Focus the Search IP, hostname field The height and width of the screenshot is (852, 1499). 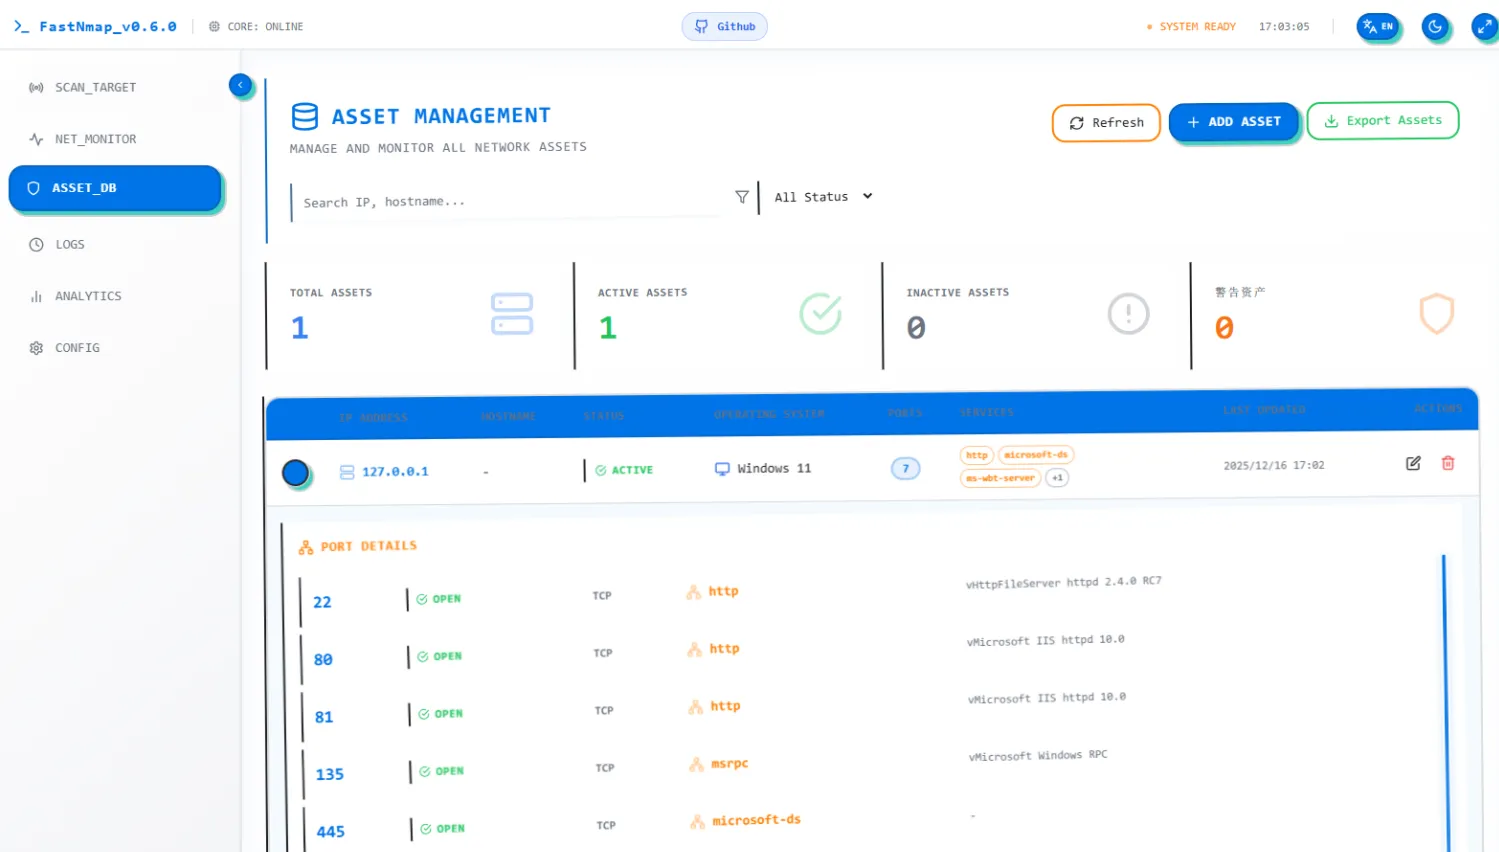click(510, 202)
